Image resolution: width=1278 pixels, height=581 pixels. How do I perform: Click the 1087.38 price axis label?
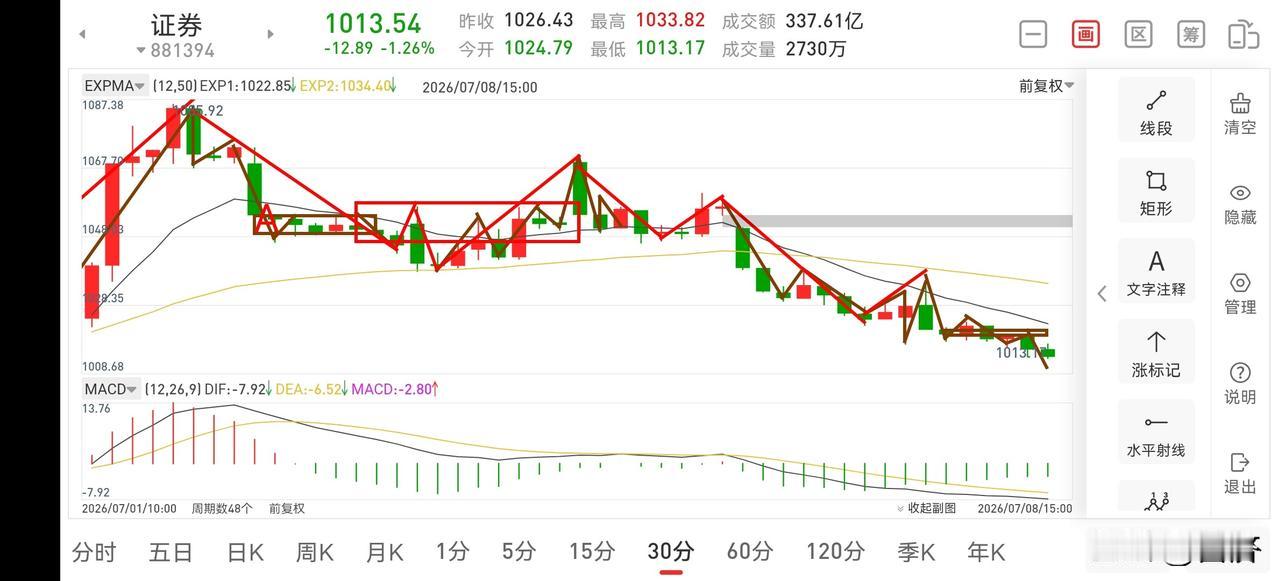[103, 105]
